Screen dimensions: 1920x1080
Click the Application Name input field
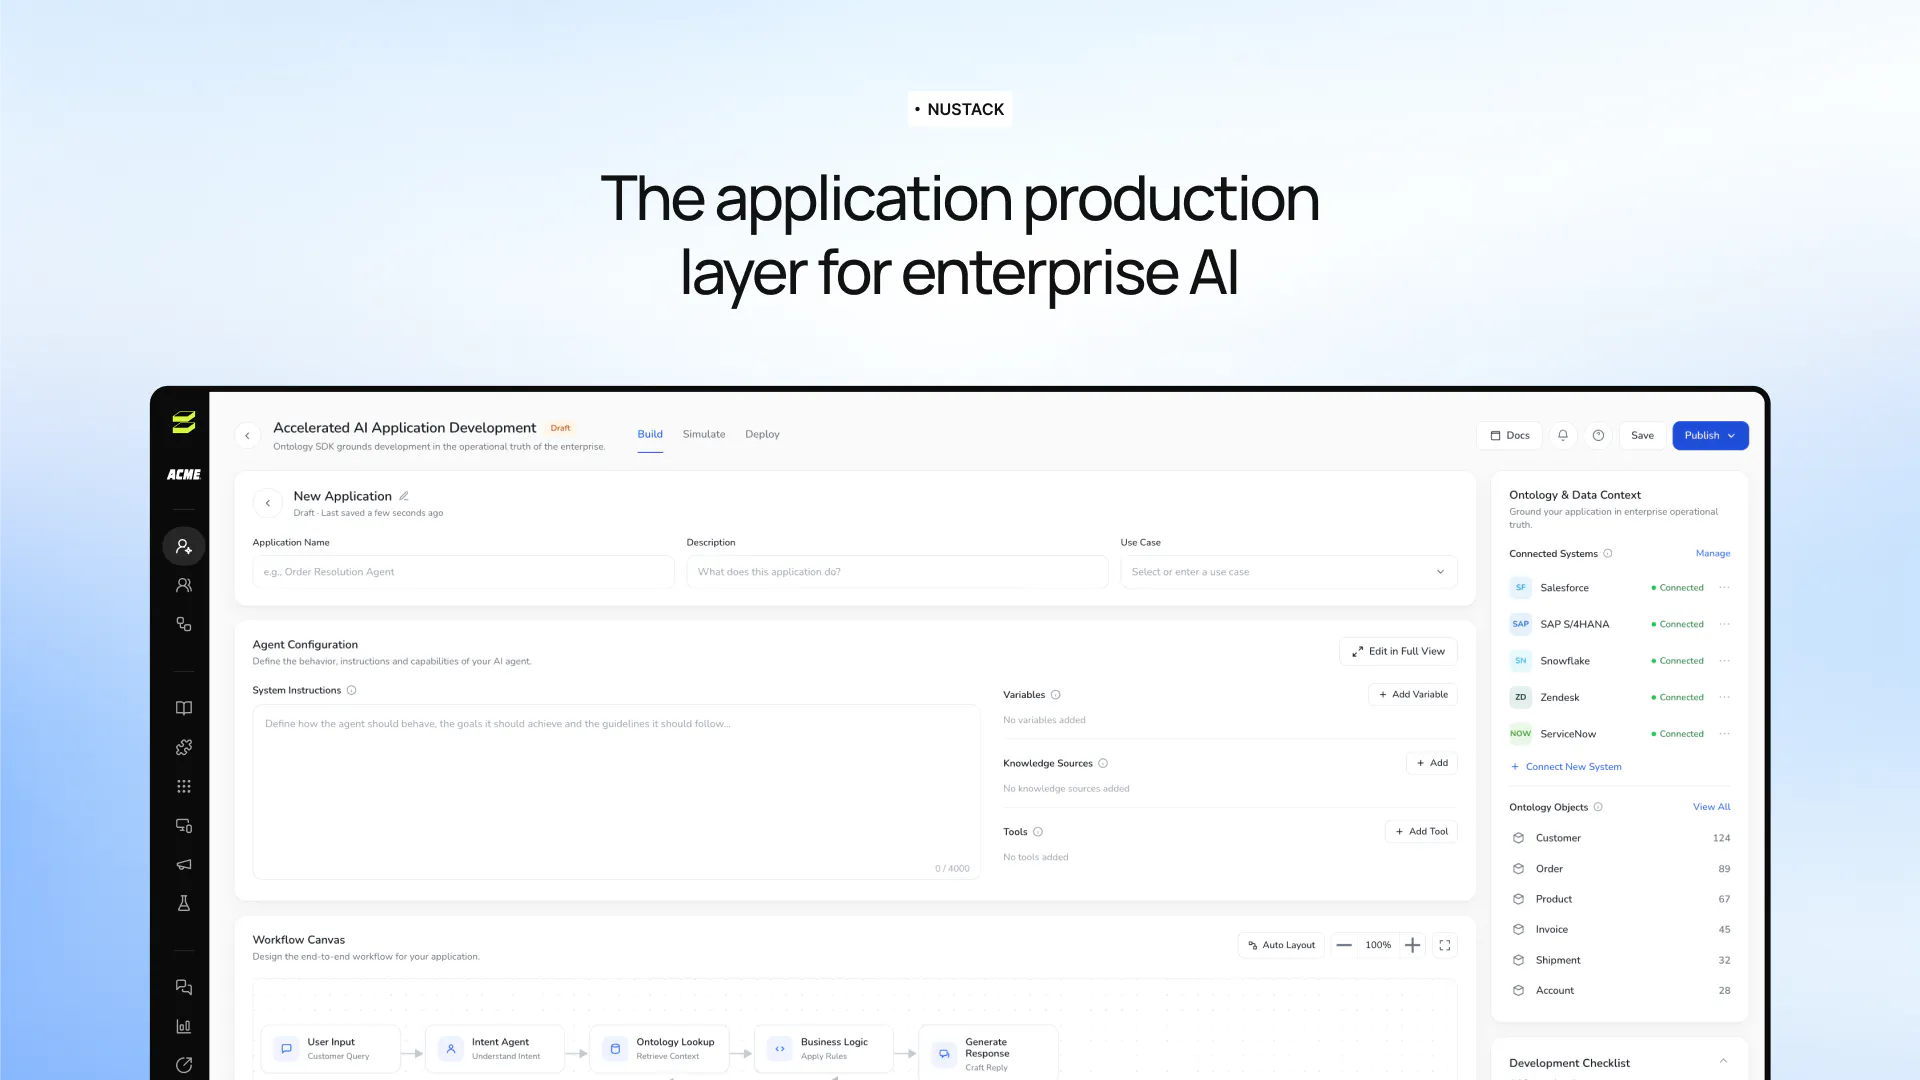[x=463, y=572]
